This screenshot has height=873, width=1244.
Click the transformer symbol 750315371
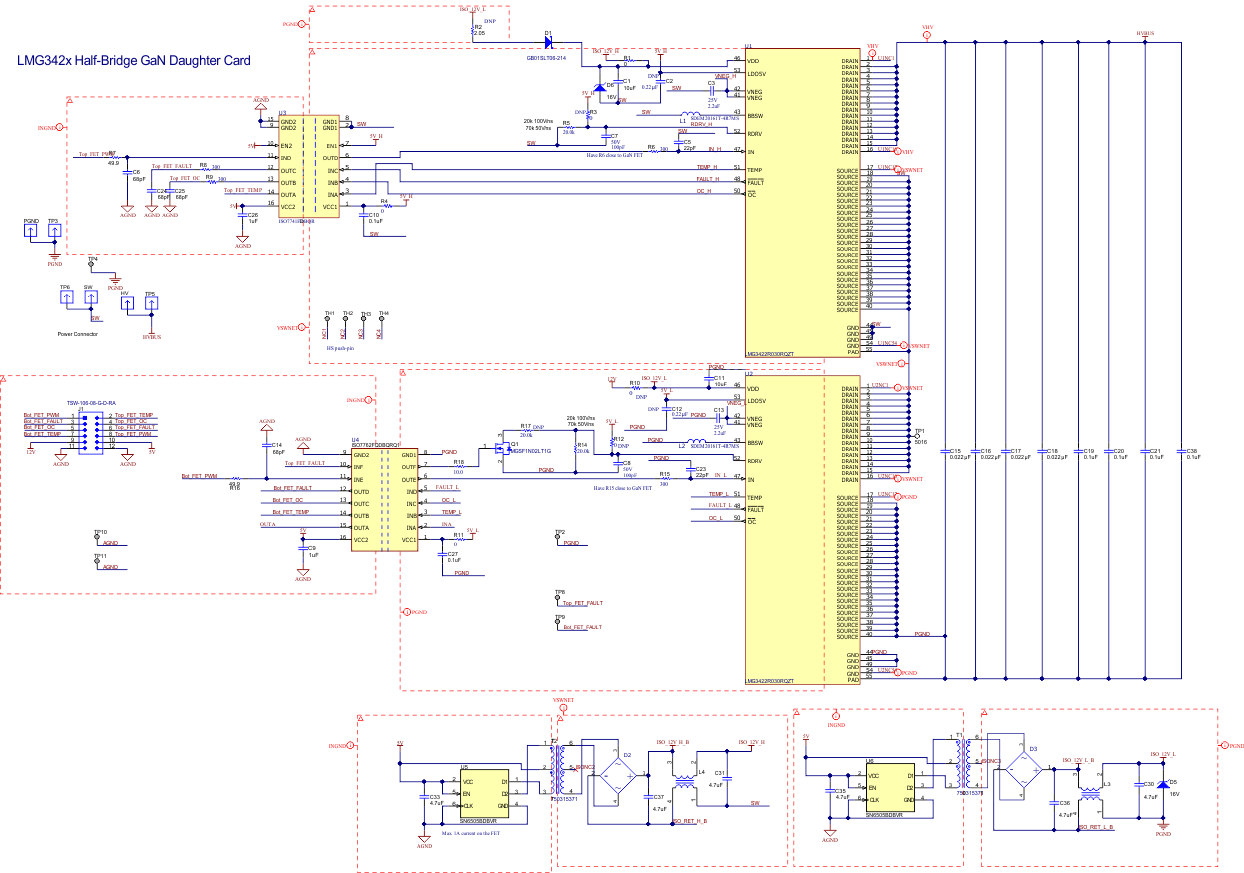pyautogui.click(x=556, y=770)
